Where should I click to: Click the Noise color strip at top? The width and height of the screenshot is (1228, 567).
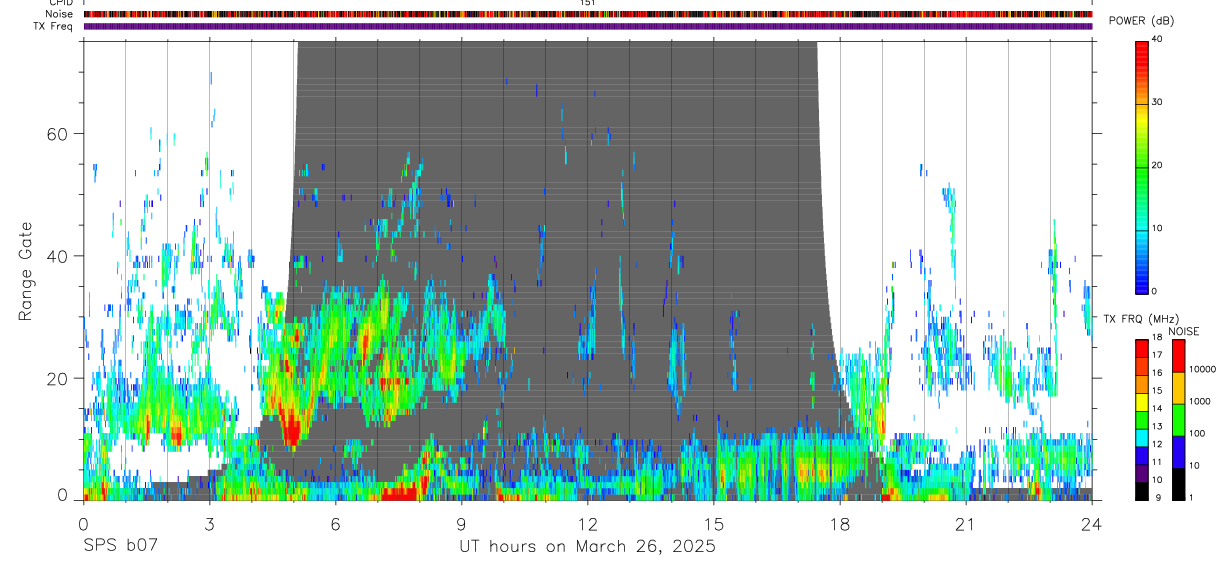click(x=588, y=14)
